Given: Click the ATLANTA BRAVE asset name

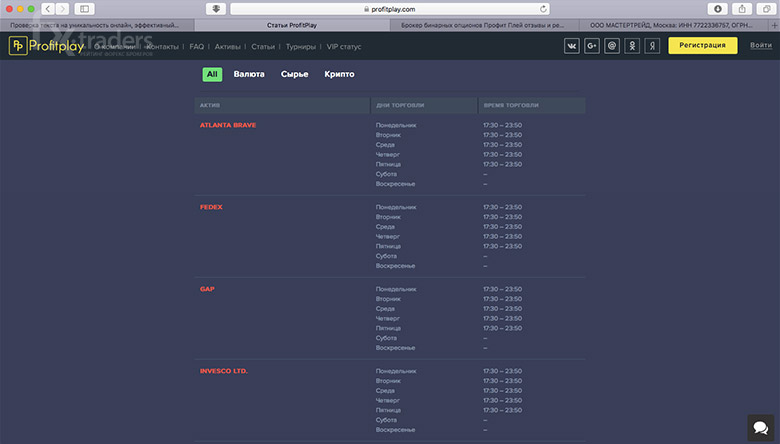Looking at the screenshot, I should tap(228, 125).
